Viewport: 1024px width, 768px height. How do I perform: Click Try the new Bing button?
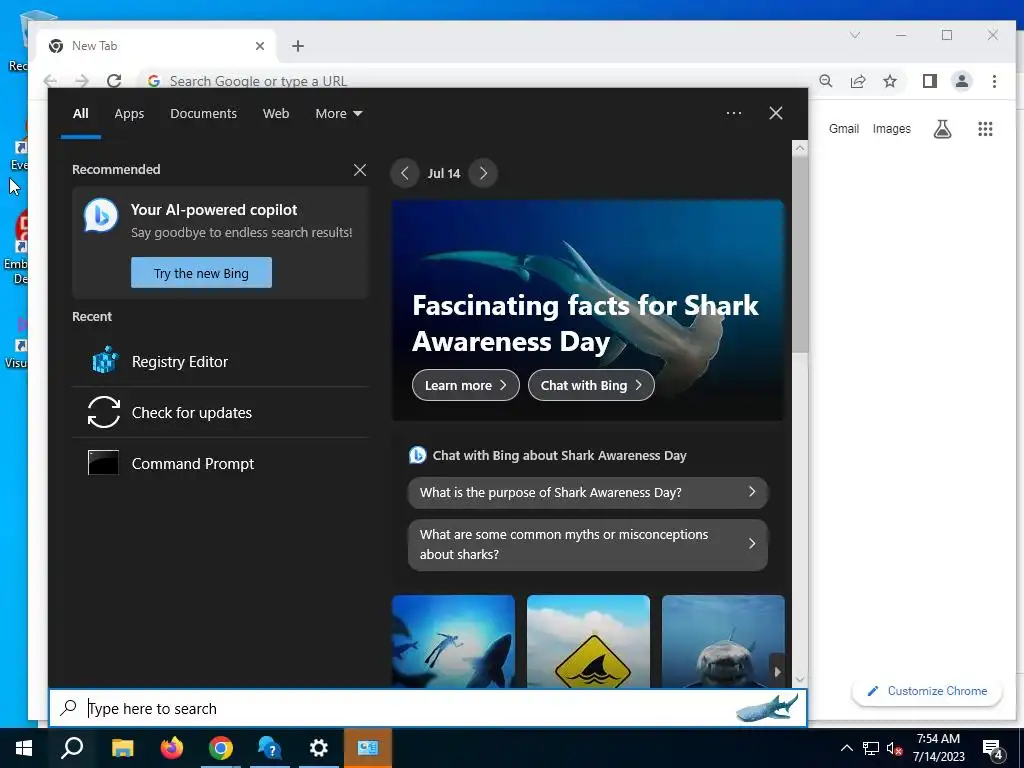coord(201,273)
